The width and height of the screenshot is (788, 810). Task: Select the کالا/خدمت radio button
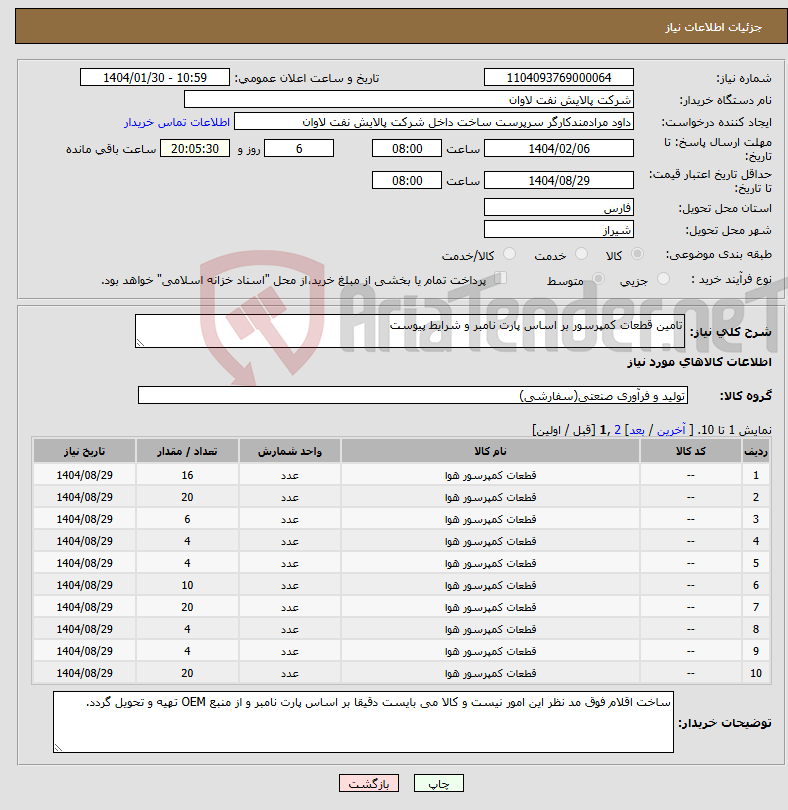(x=509, y=254)
